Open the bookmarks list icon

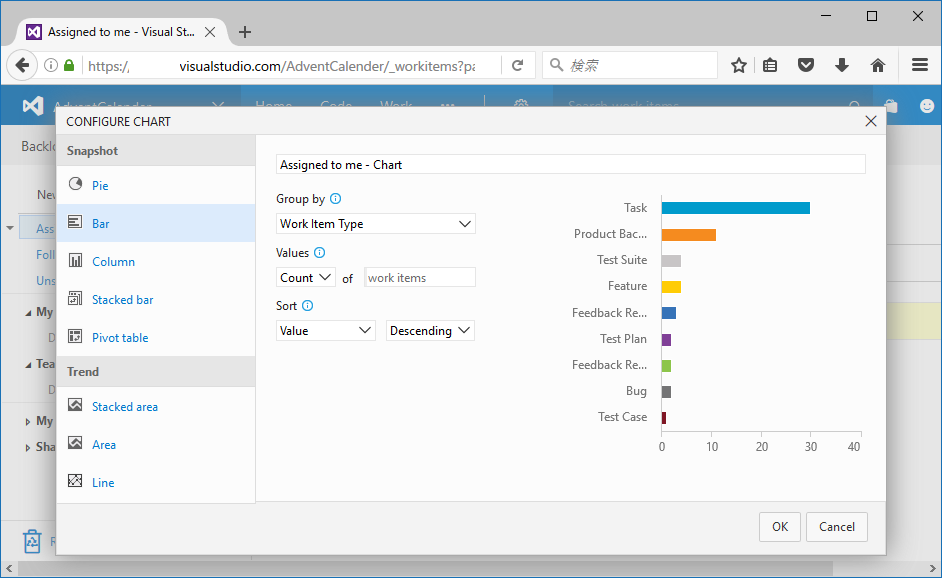coord(770,65)
